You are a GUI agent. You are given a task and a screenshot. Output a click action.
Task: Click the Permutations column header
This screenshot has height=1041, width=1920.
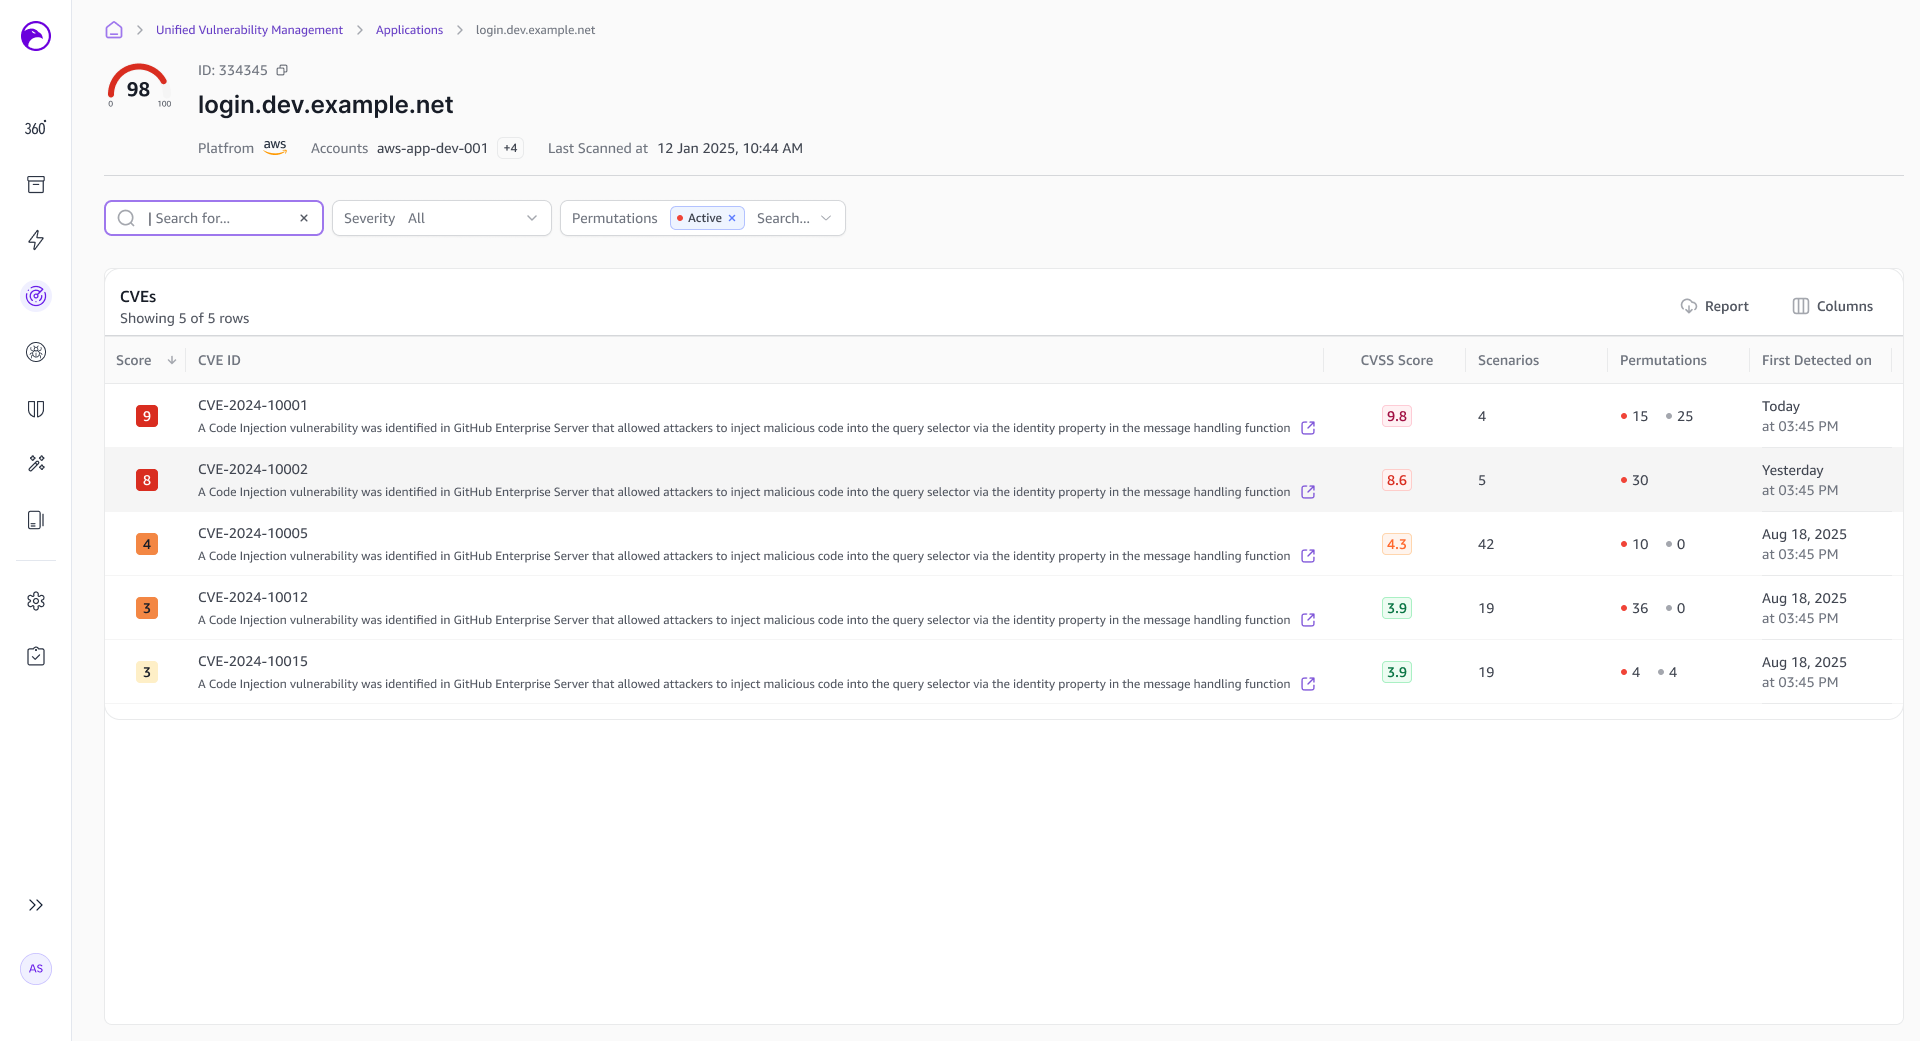(x=1663, y=360)
